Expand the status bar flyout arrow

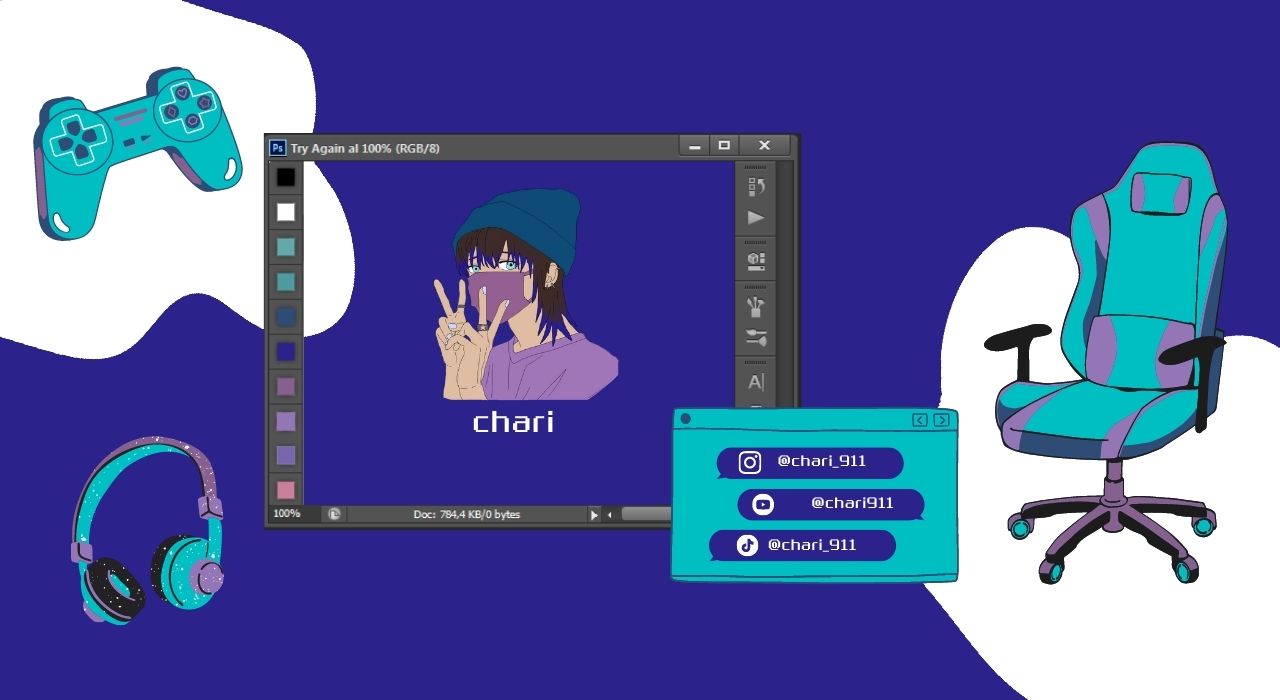(x=594, y=515)
